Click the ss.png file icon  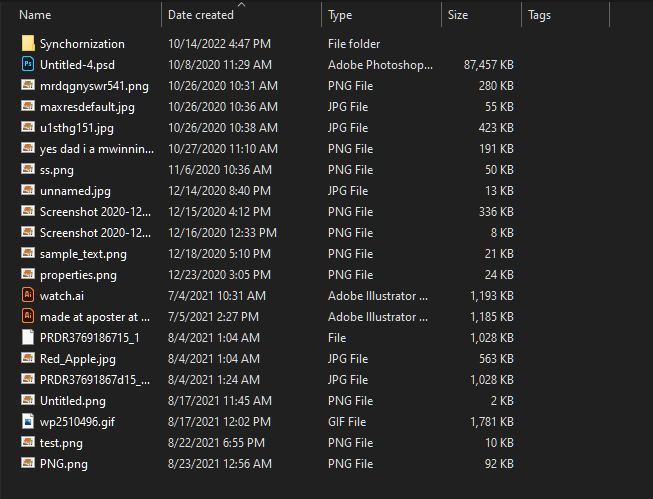[27, 170]
